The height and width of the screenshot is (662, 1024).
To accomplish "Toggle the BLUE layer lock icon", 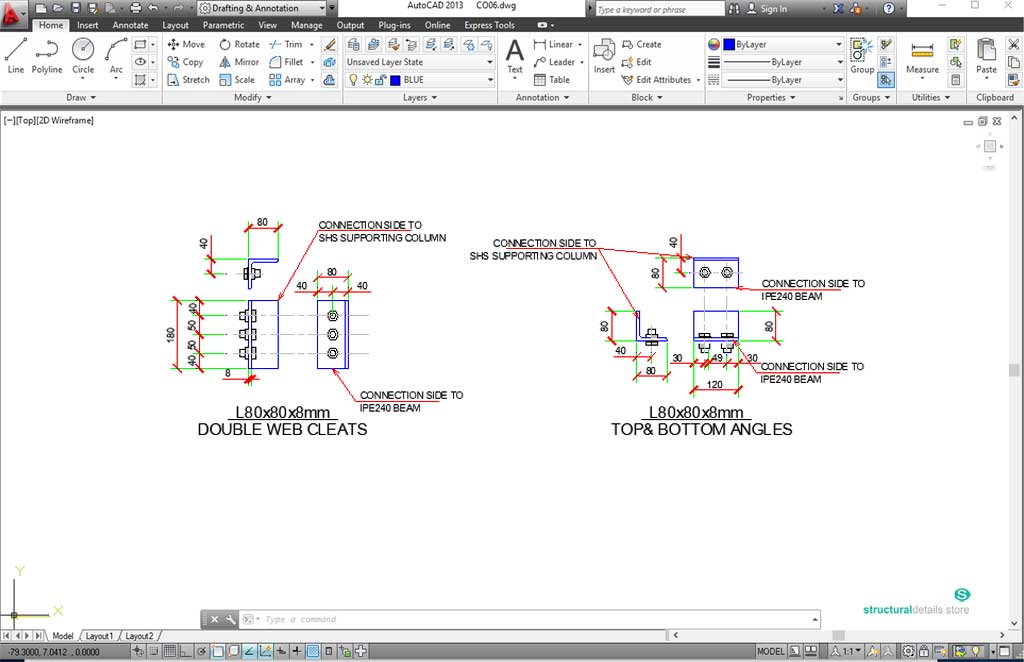I will tap(381, 80).
